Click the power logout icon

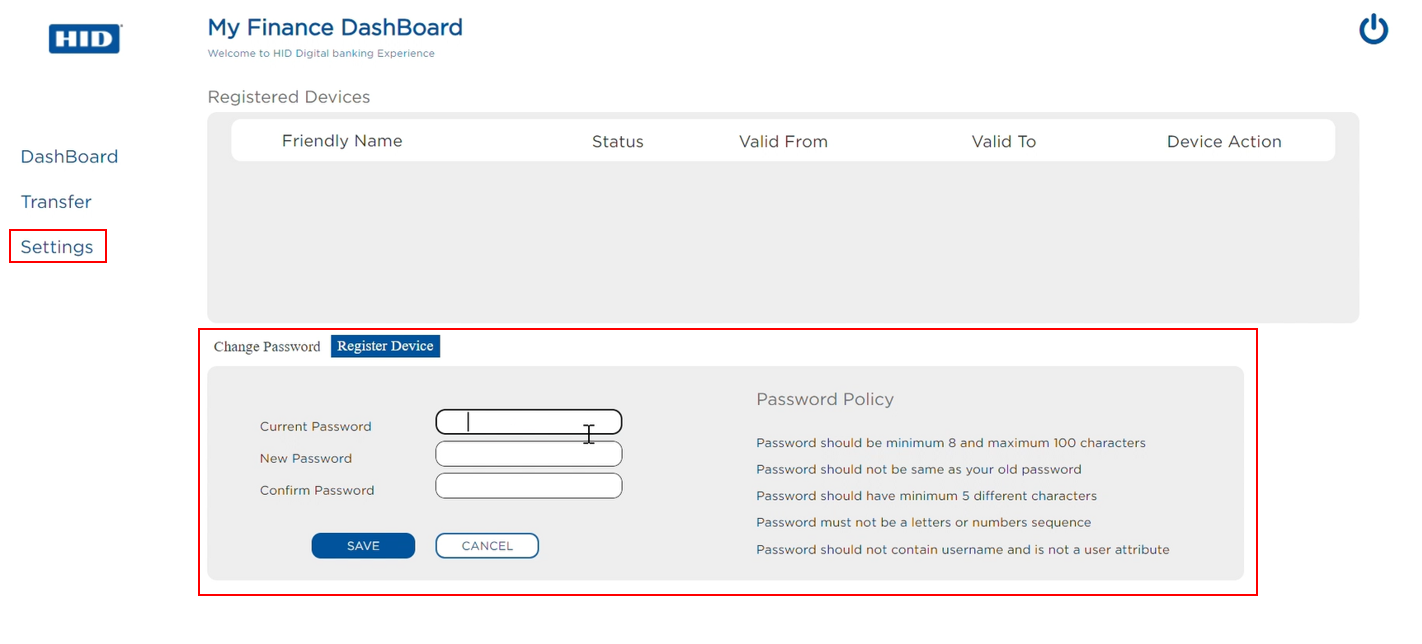coord(1373,29)
